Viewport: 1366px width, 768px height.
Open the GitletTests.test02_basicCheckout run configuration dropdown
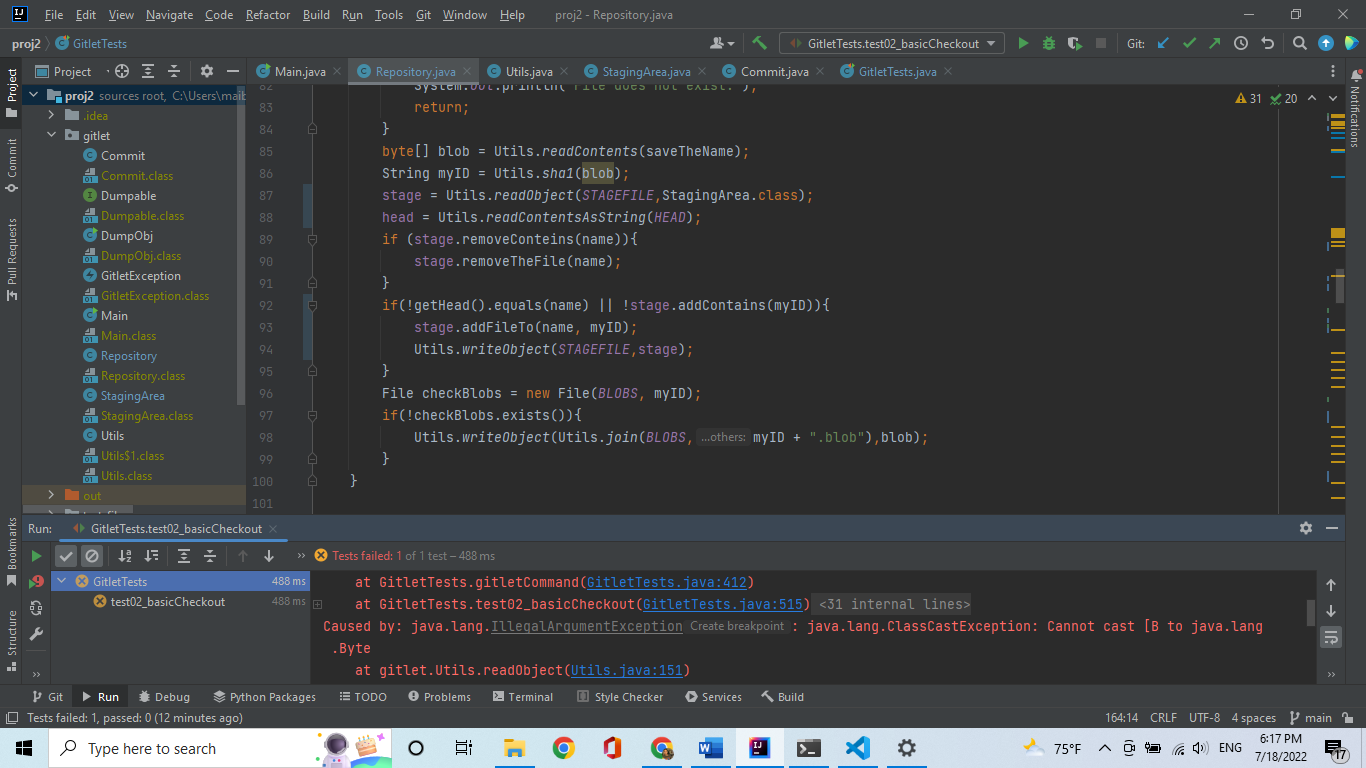[x=893, y=43]
